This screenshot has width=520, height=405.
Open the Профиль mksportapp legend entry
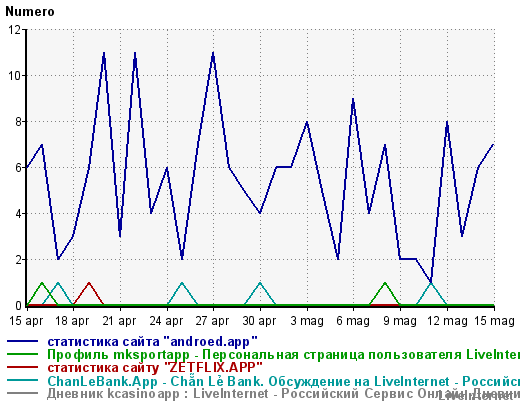[284, 355]
